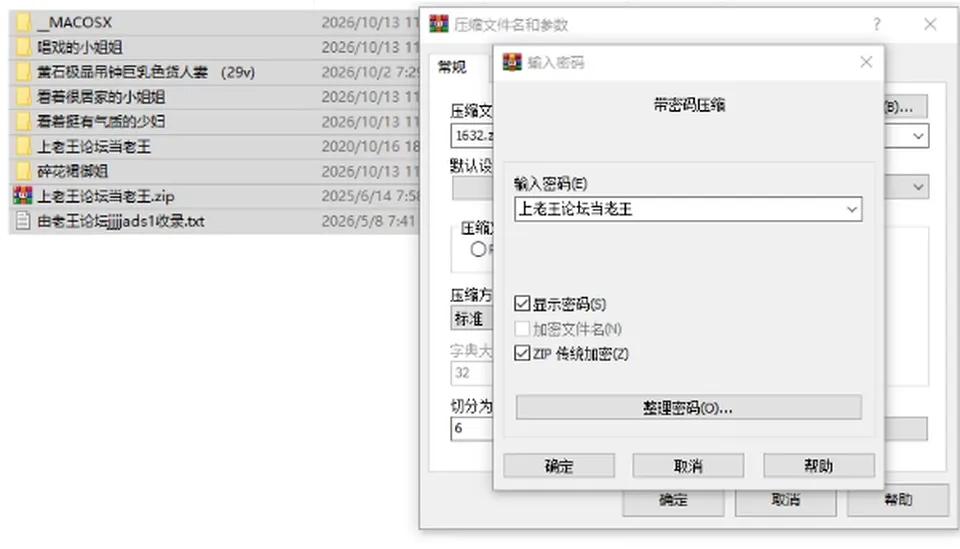Click the (B)... browse button
Image resolution: width=960 pixels, height=549 pixels.
906,106
